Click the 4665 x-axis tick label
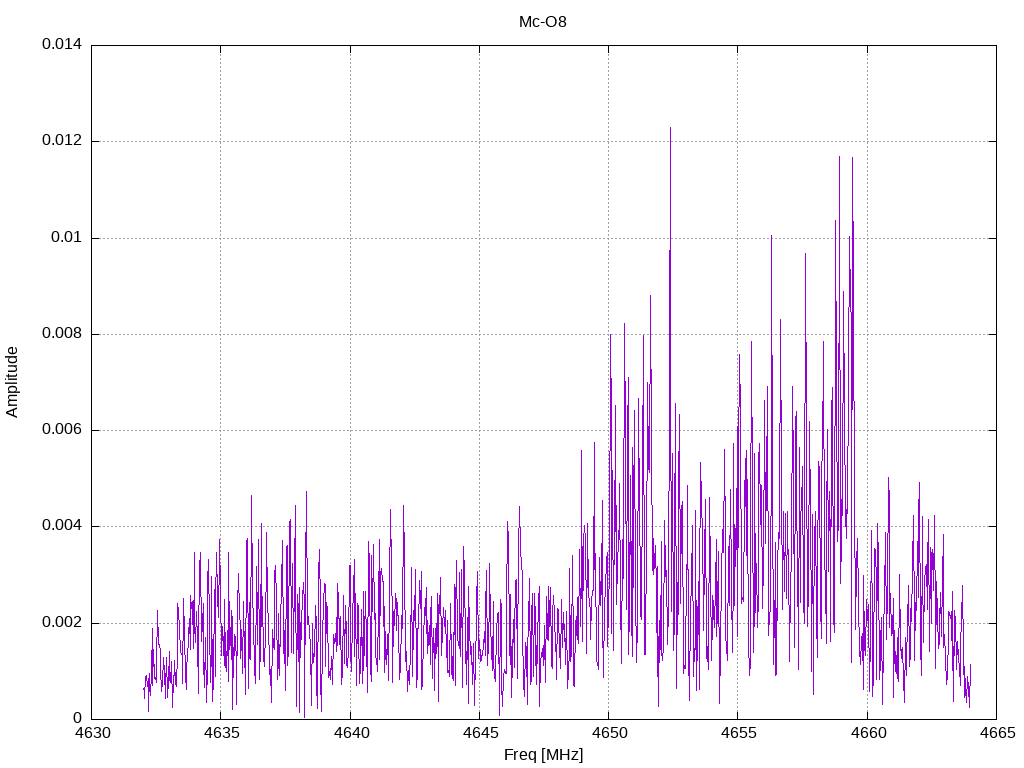The width and height of the screenshot is (1024, 768). (x=997, y=733)
